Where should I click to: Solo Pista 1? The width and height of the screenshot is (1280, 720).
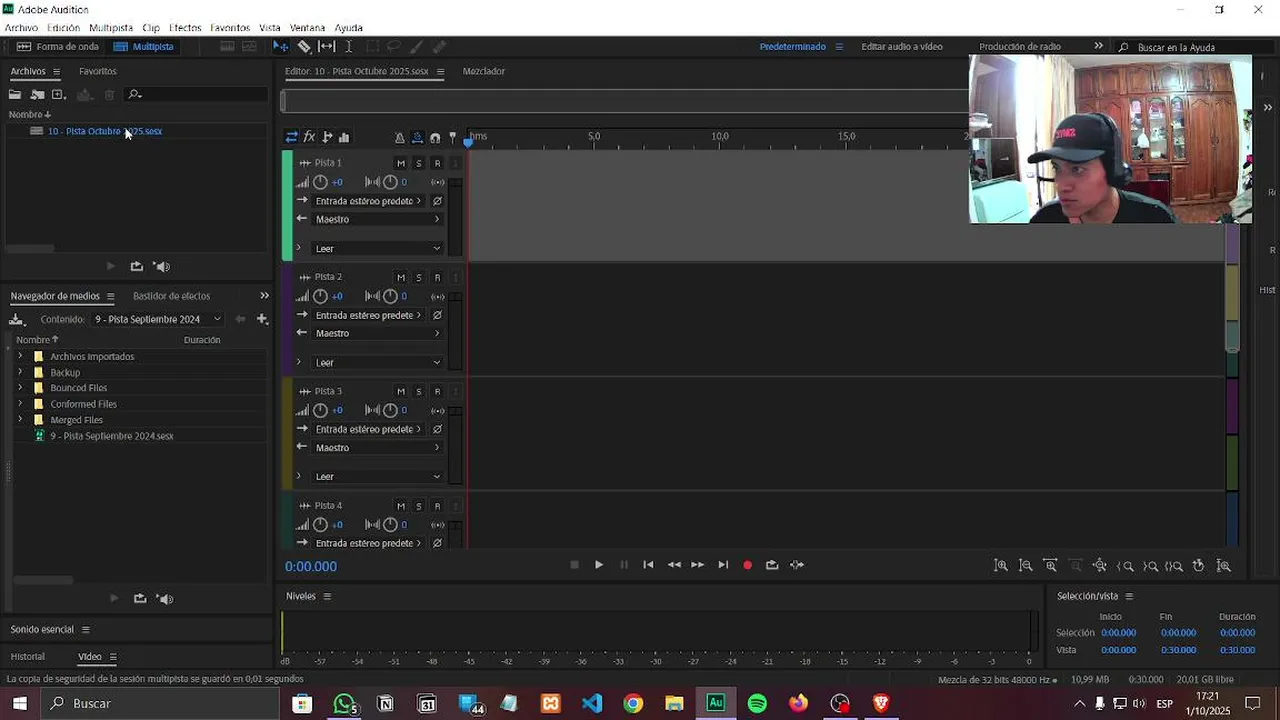point(419,163)
